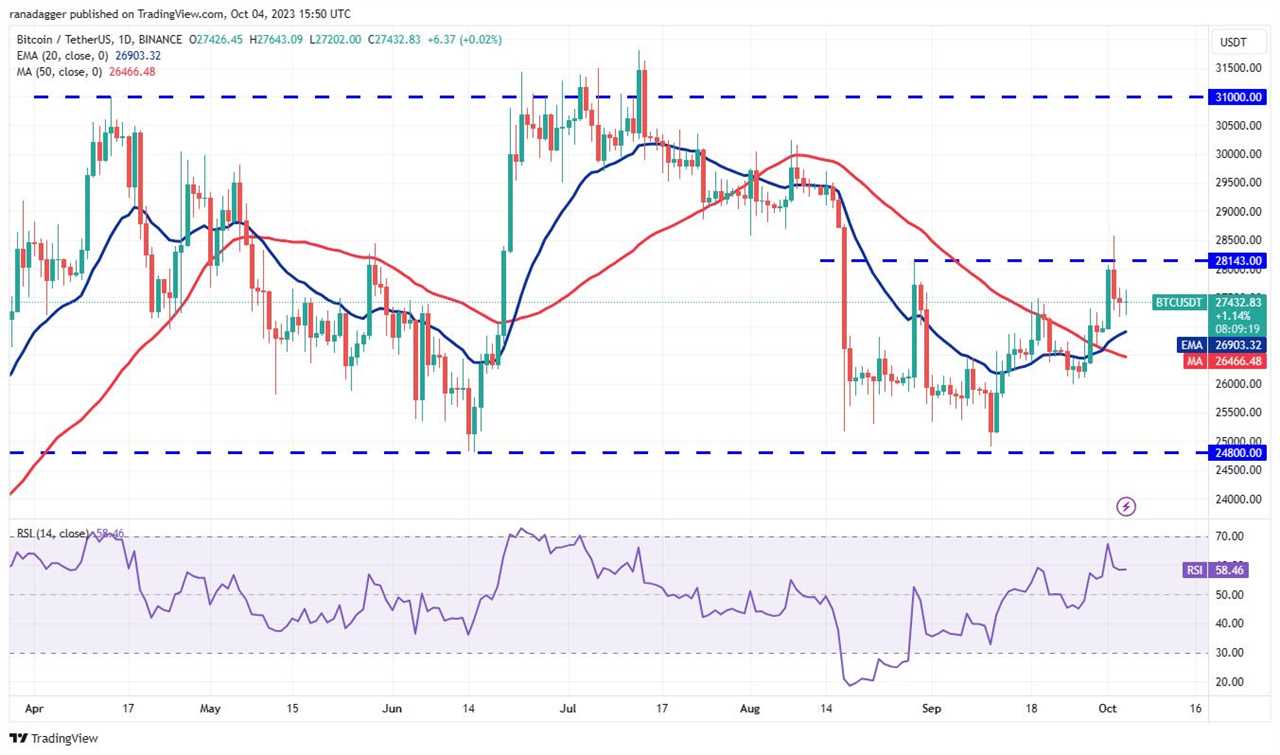The height and width of the screenshot is (755, 1280).
Task: Click the 26000.00 price axis tick
Action: click(x=1238, y=384)
